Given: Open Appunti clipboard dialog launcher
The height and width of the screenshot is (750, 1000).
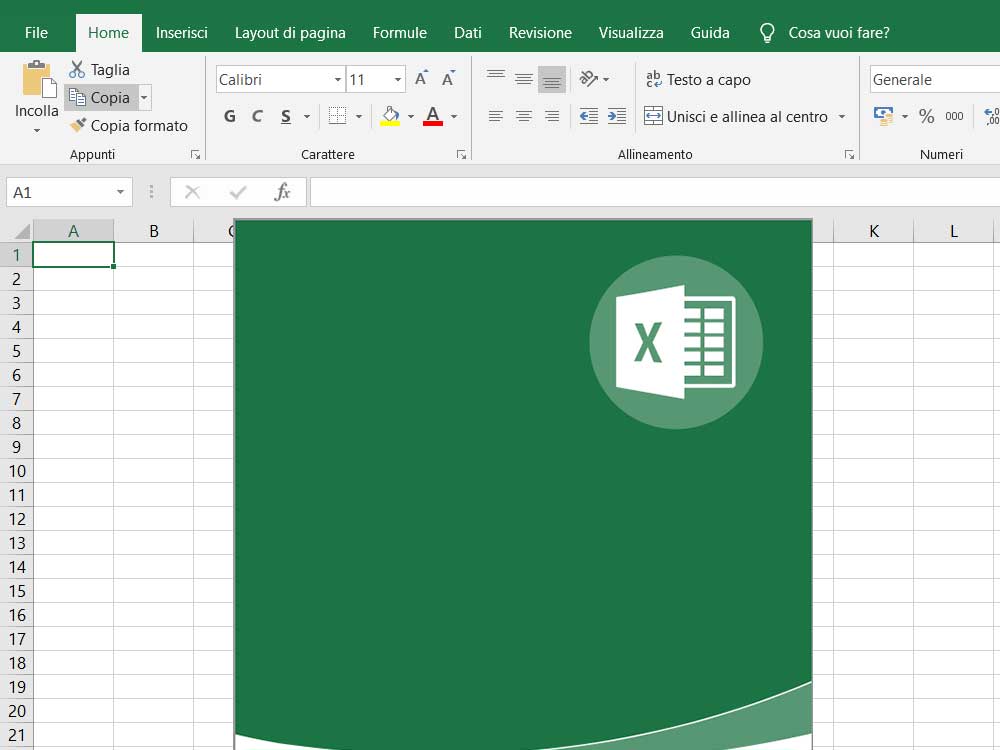Looking at the screenshot, I should click(195, 154).
